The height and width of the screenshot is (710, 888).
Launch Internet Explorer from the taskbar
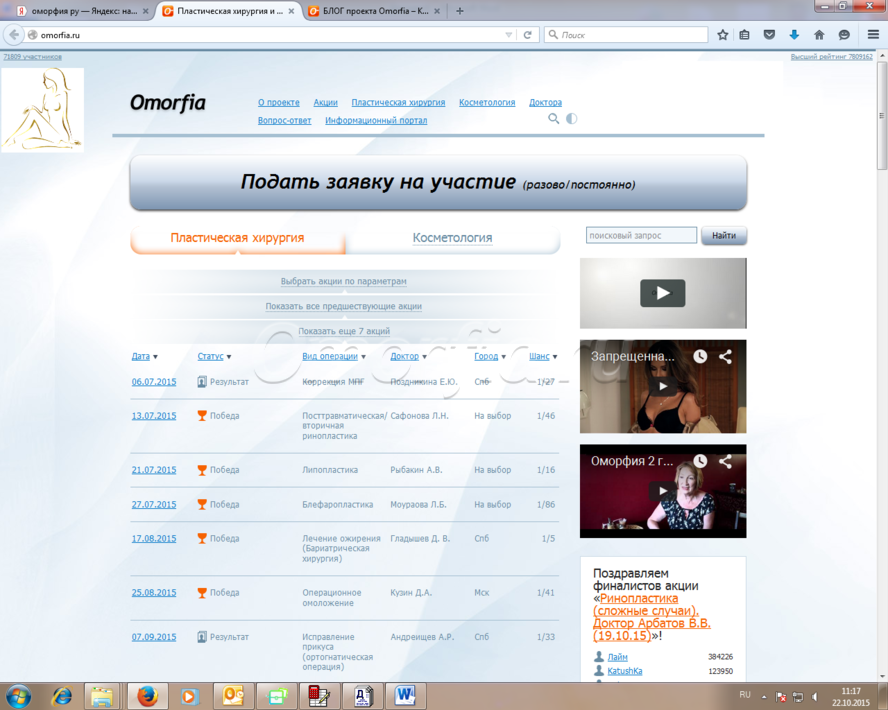click(61, 696)
